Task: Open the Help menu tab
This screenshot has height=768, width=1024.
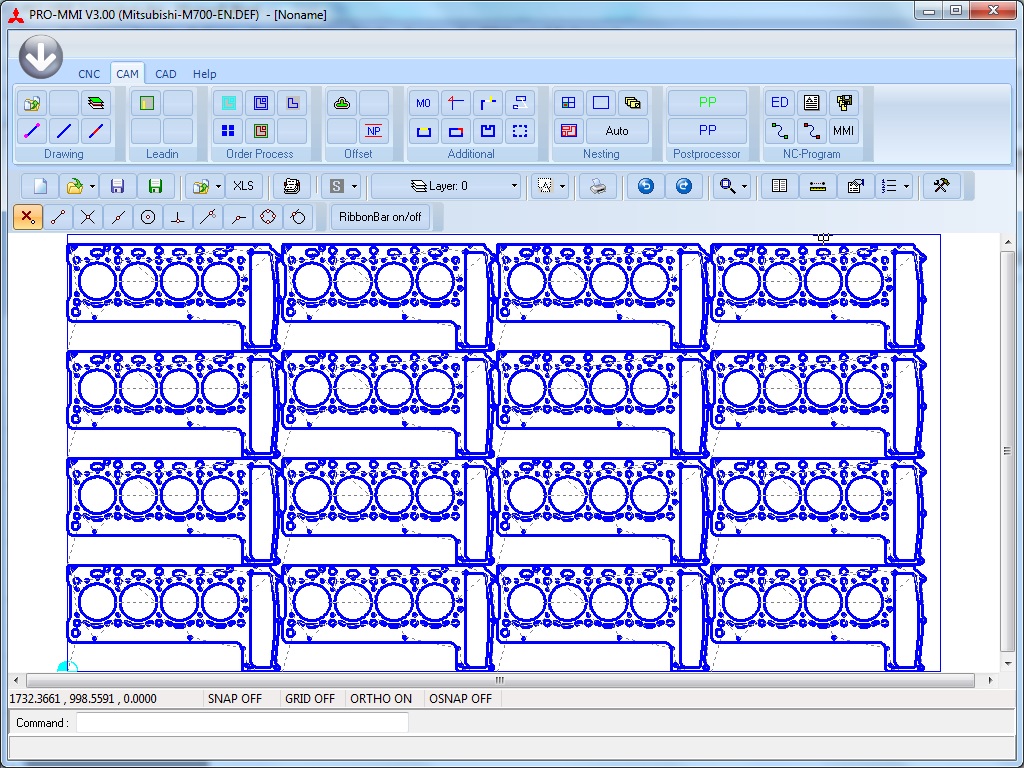Action: coord(204,74)
